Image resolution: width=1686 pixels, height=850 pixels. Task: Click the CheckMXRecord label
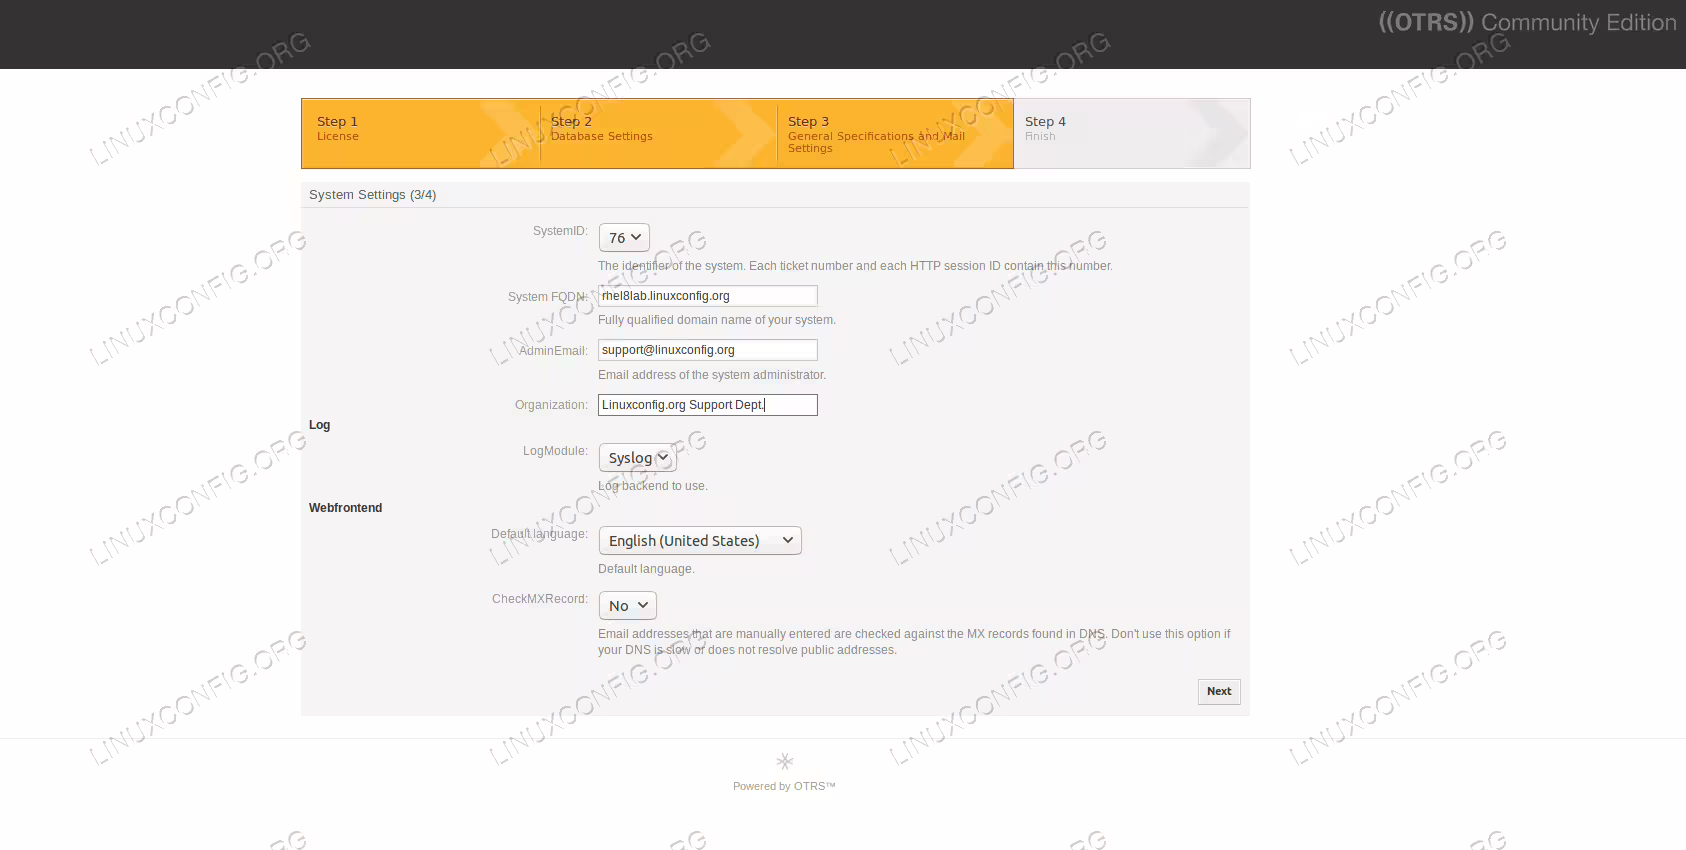tap(540, 599)
